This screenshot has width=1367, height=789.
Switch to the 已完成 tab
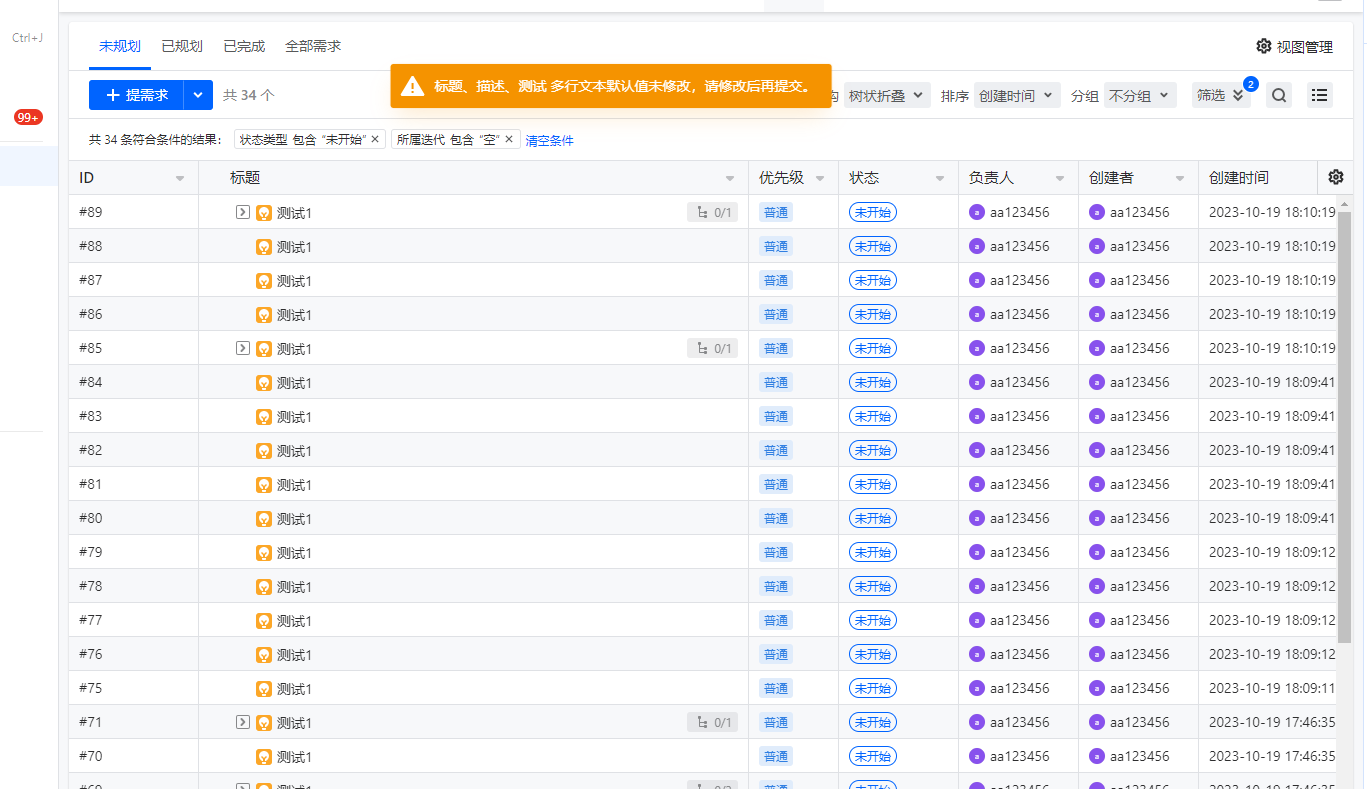244,46
